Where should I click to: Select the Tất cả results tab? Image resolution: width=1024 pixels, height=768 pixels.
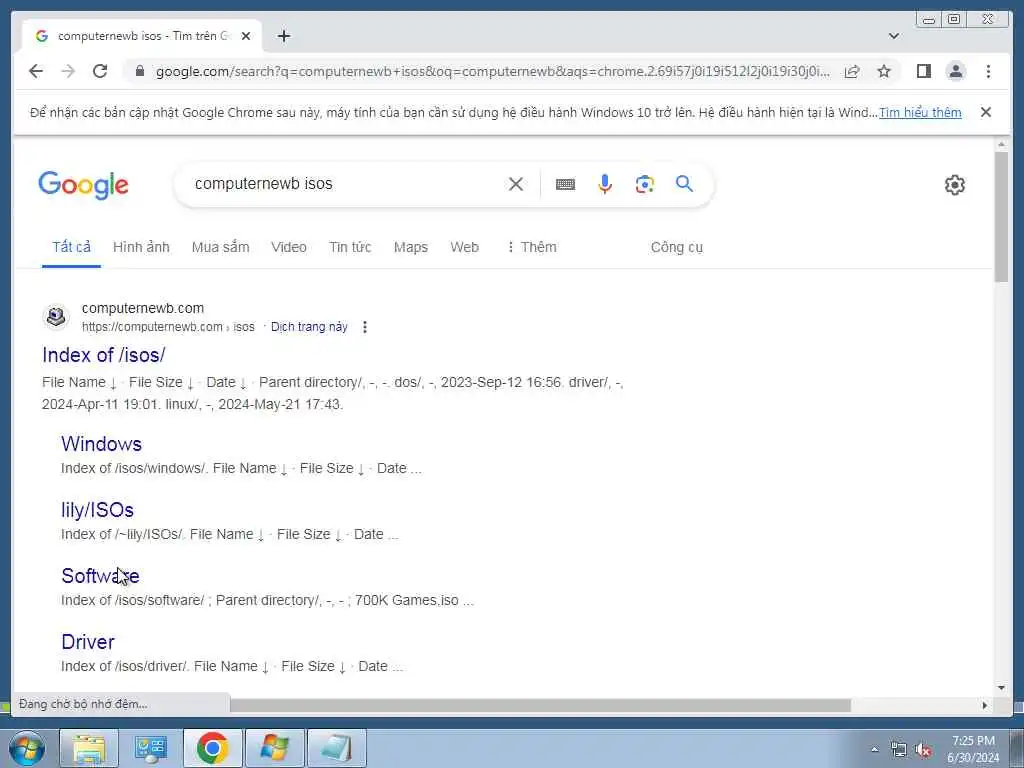71,247
